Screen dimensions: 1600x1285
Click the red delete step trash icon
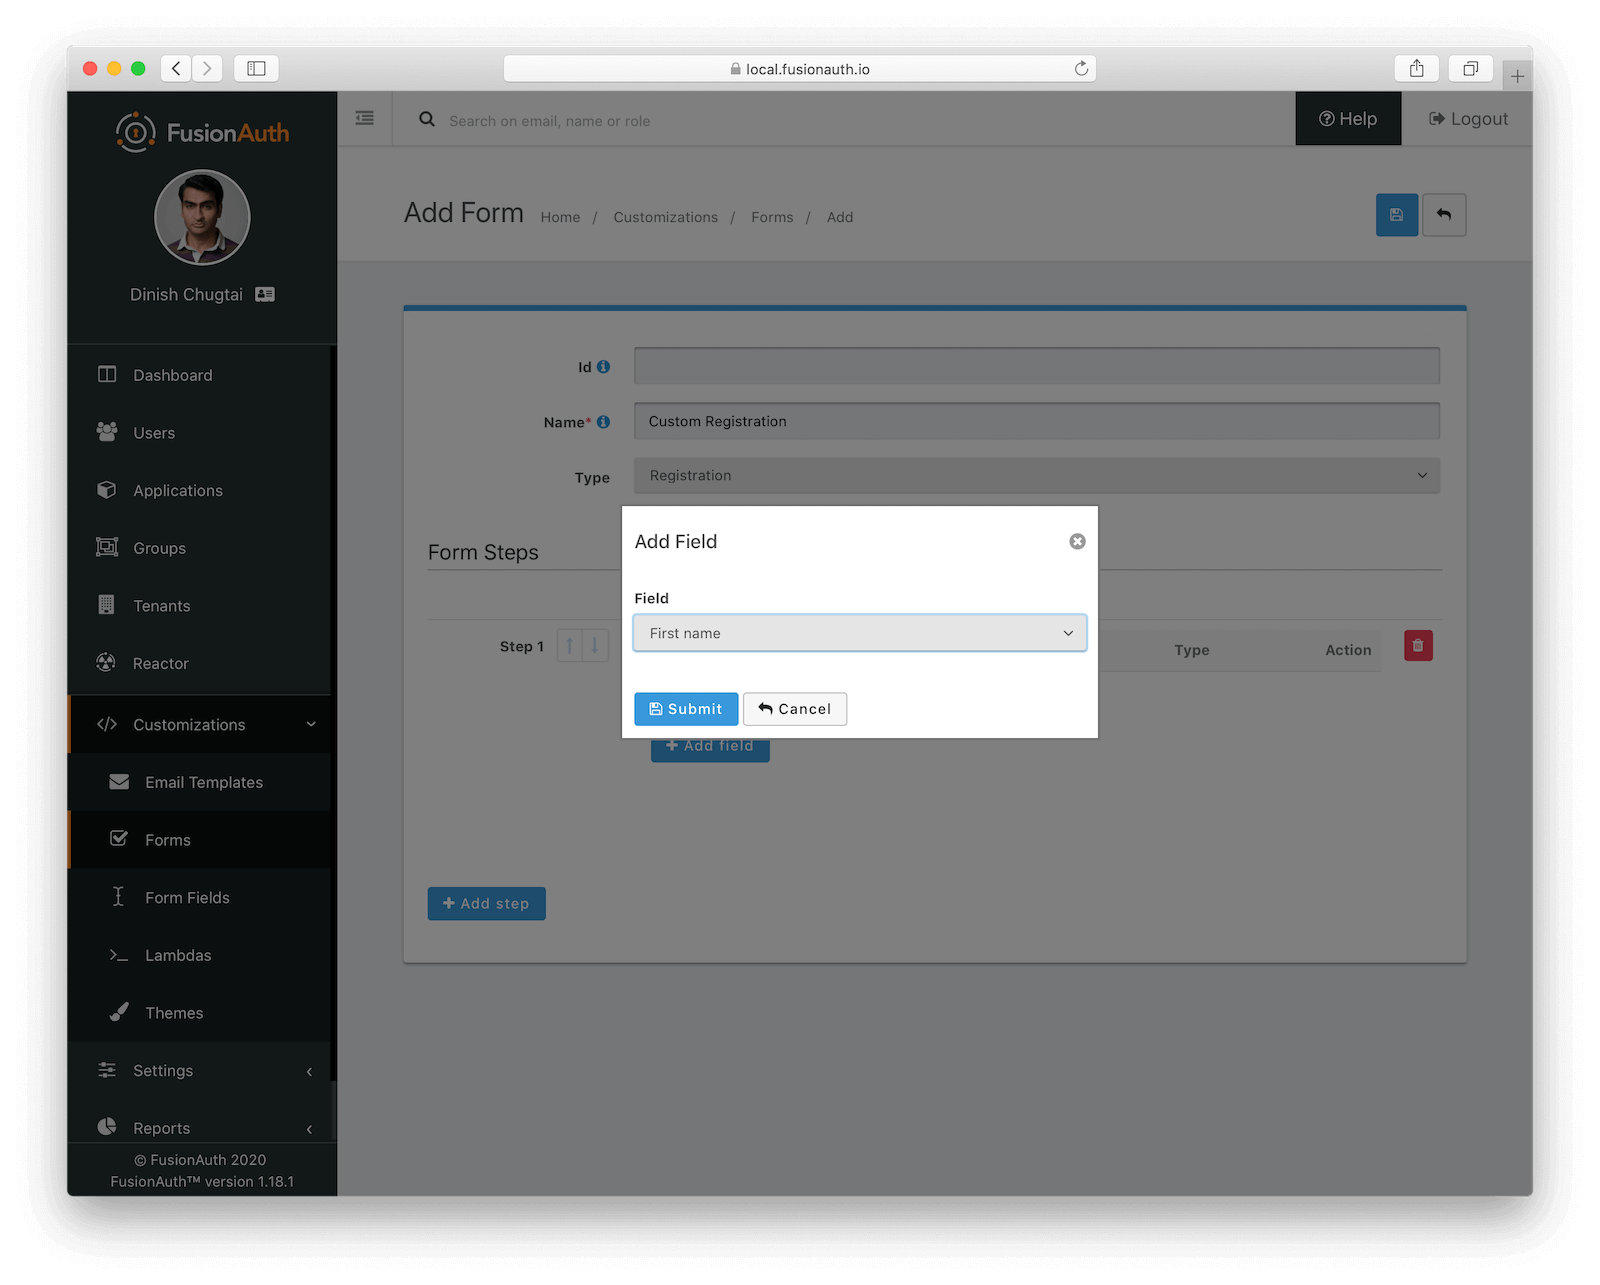[1418, 646]
